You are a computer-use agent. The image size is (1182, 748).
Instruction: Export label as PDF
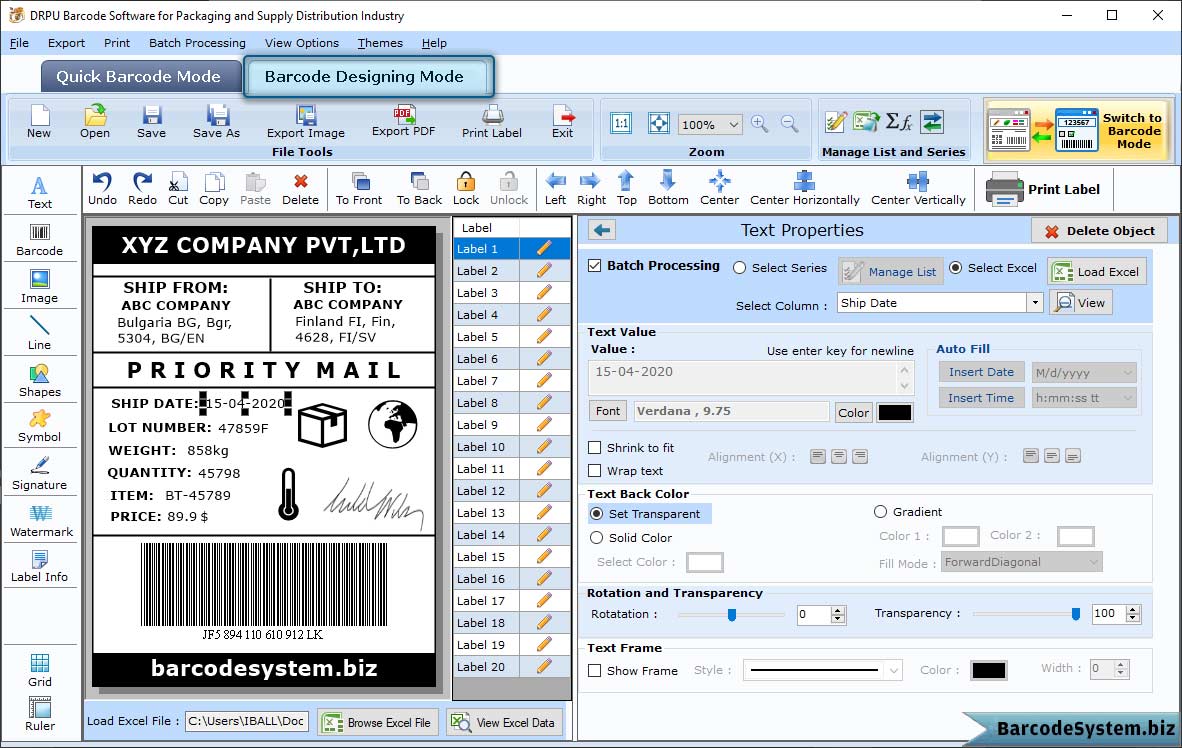tap(403, 121)
